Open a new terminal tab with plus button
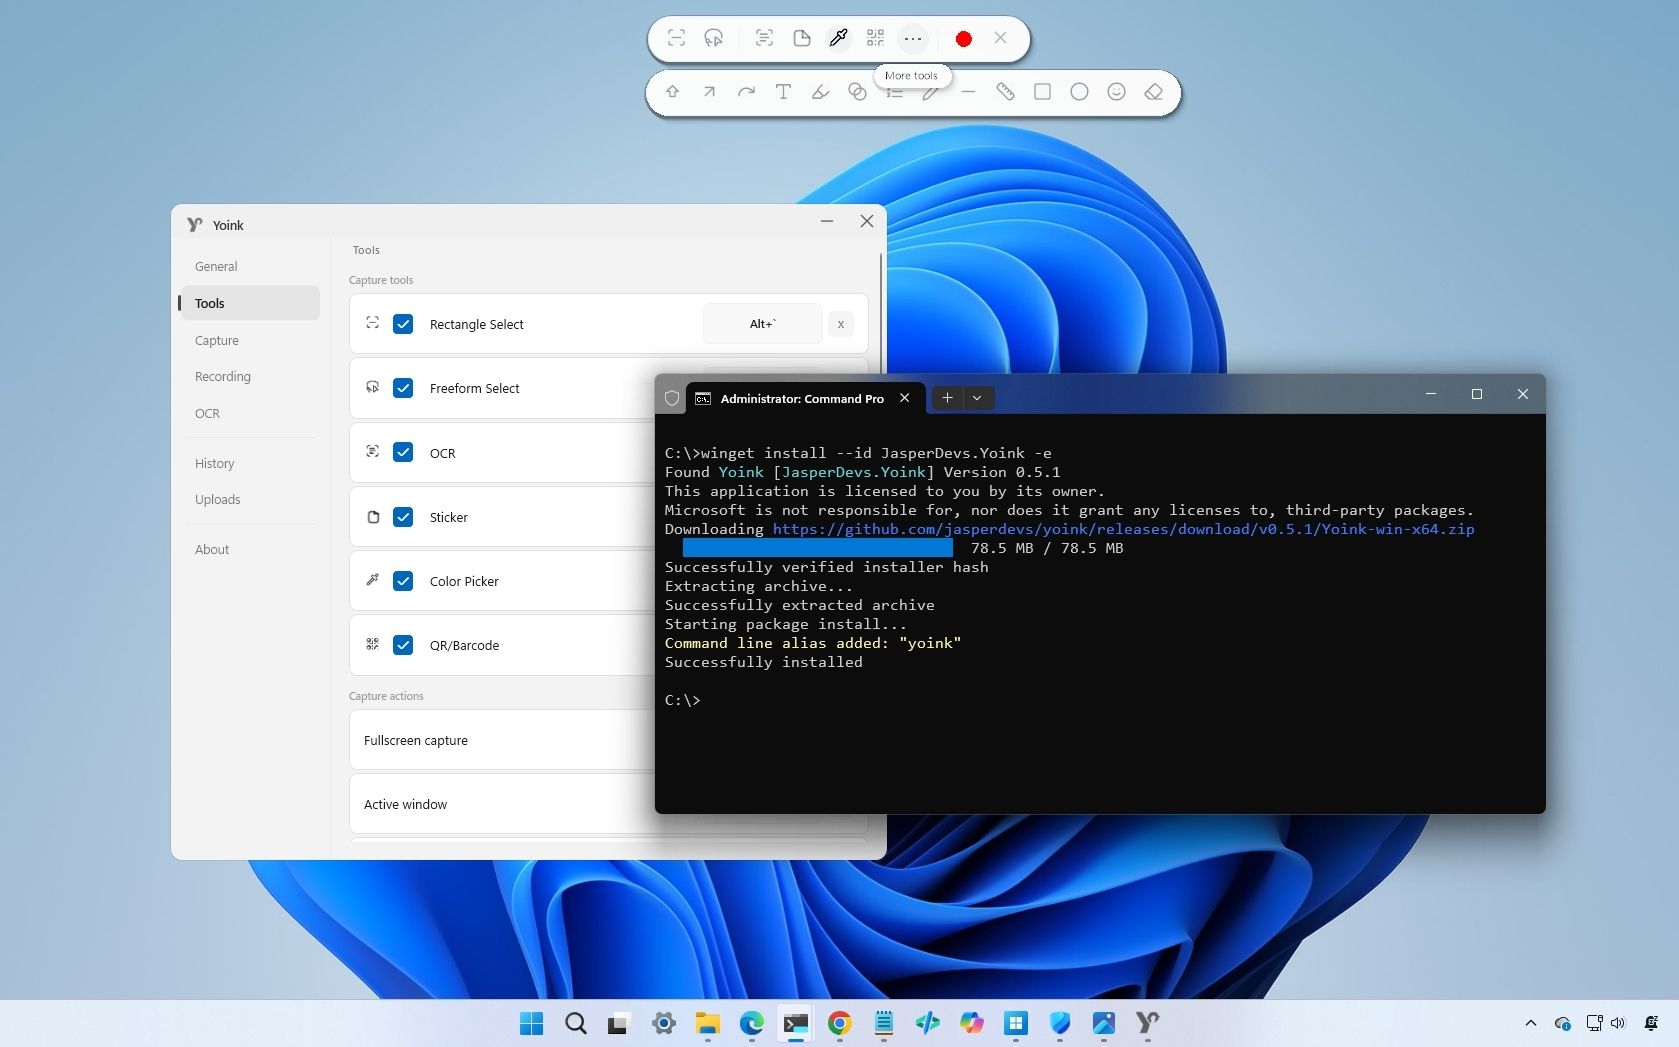This screenshot has width=1679, height=1047. (x=947, y=398)
